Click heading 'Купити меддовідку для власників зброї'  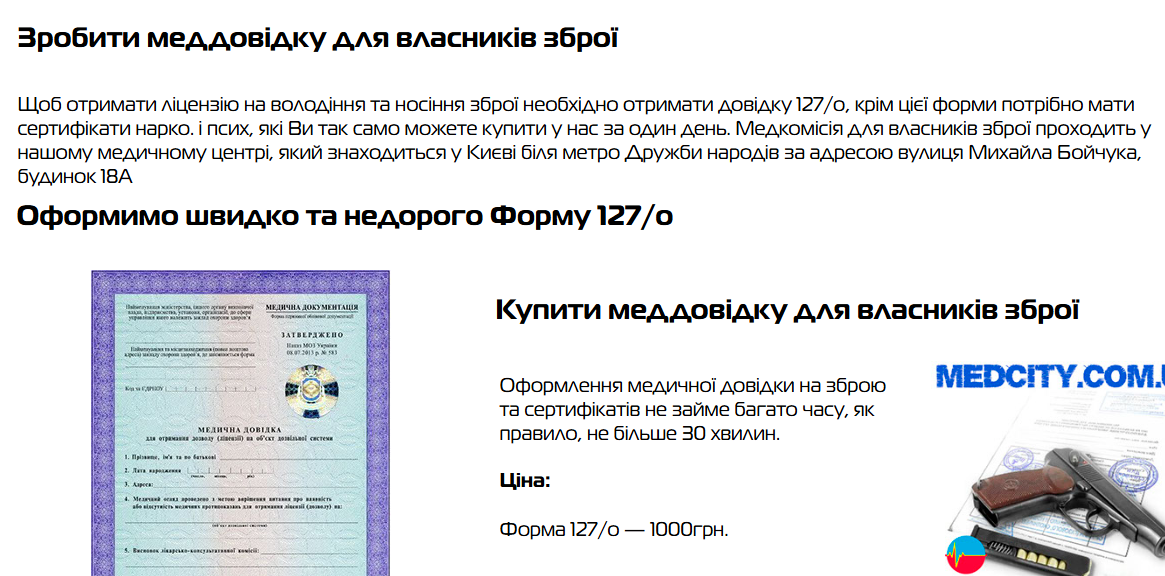(x=787, y=310)
